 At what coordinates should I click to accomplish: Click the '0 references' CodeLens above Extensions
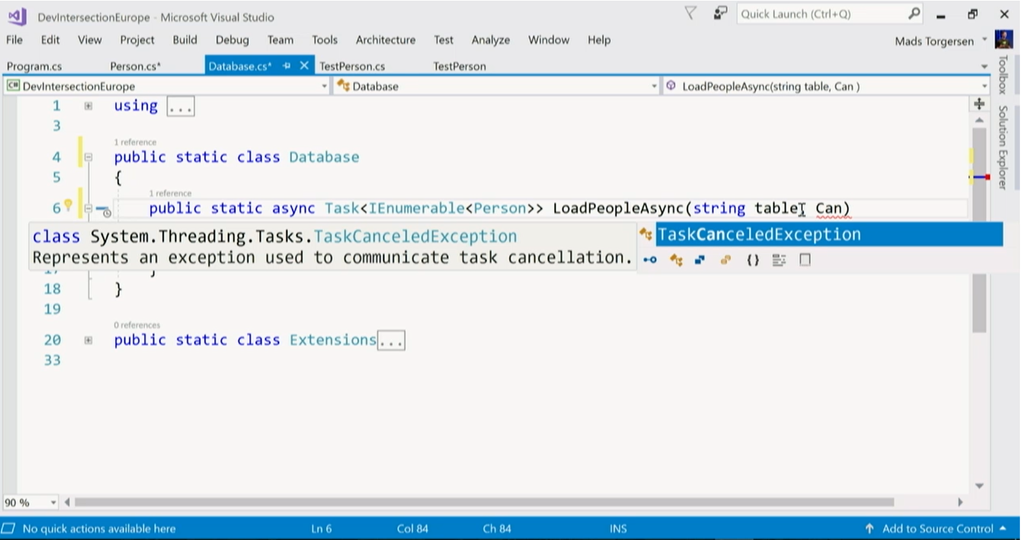tap(137, 325)
